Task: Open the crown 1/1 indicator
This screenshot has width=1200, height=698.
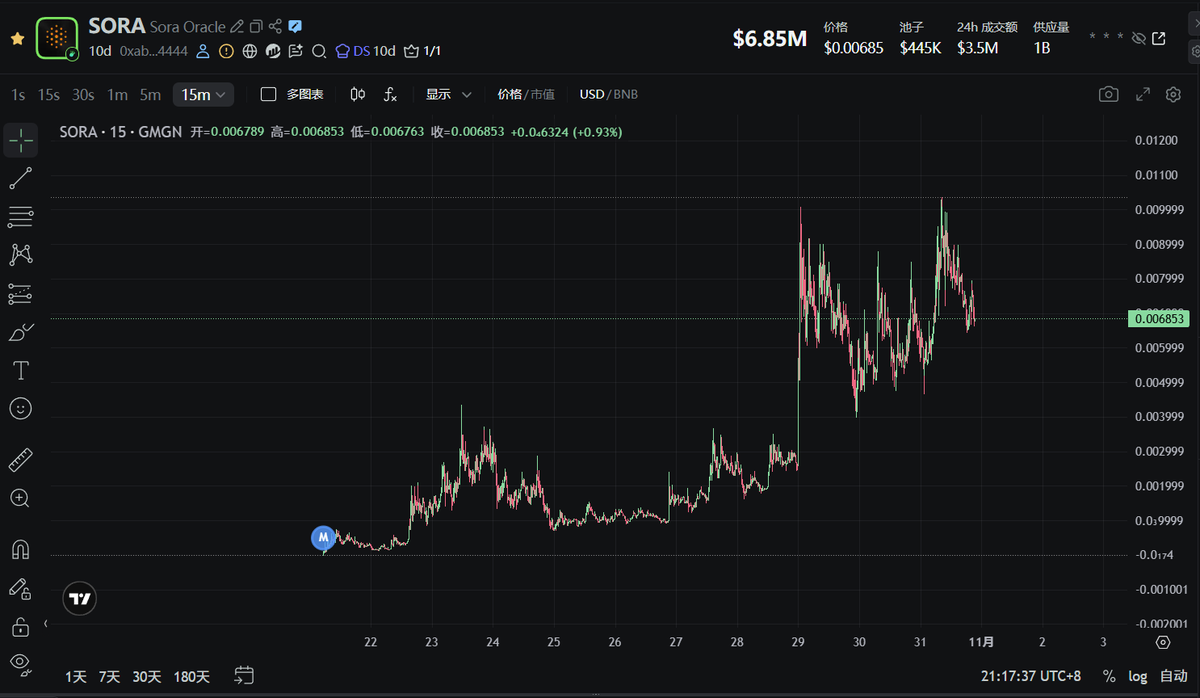Action: pos(422,51)
